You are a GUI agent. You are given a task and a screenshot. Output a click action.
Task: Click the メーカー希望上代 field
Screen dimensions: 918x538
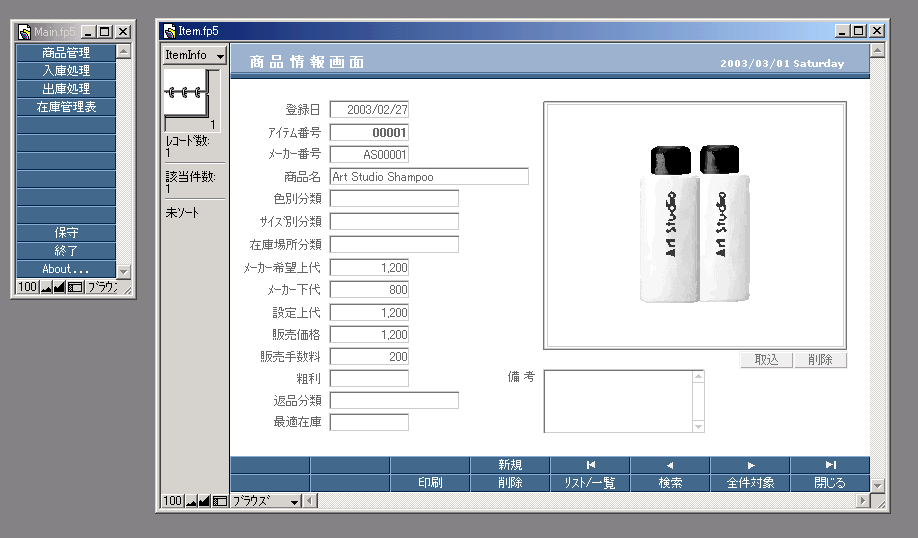tap(369, 268)
